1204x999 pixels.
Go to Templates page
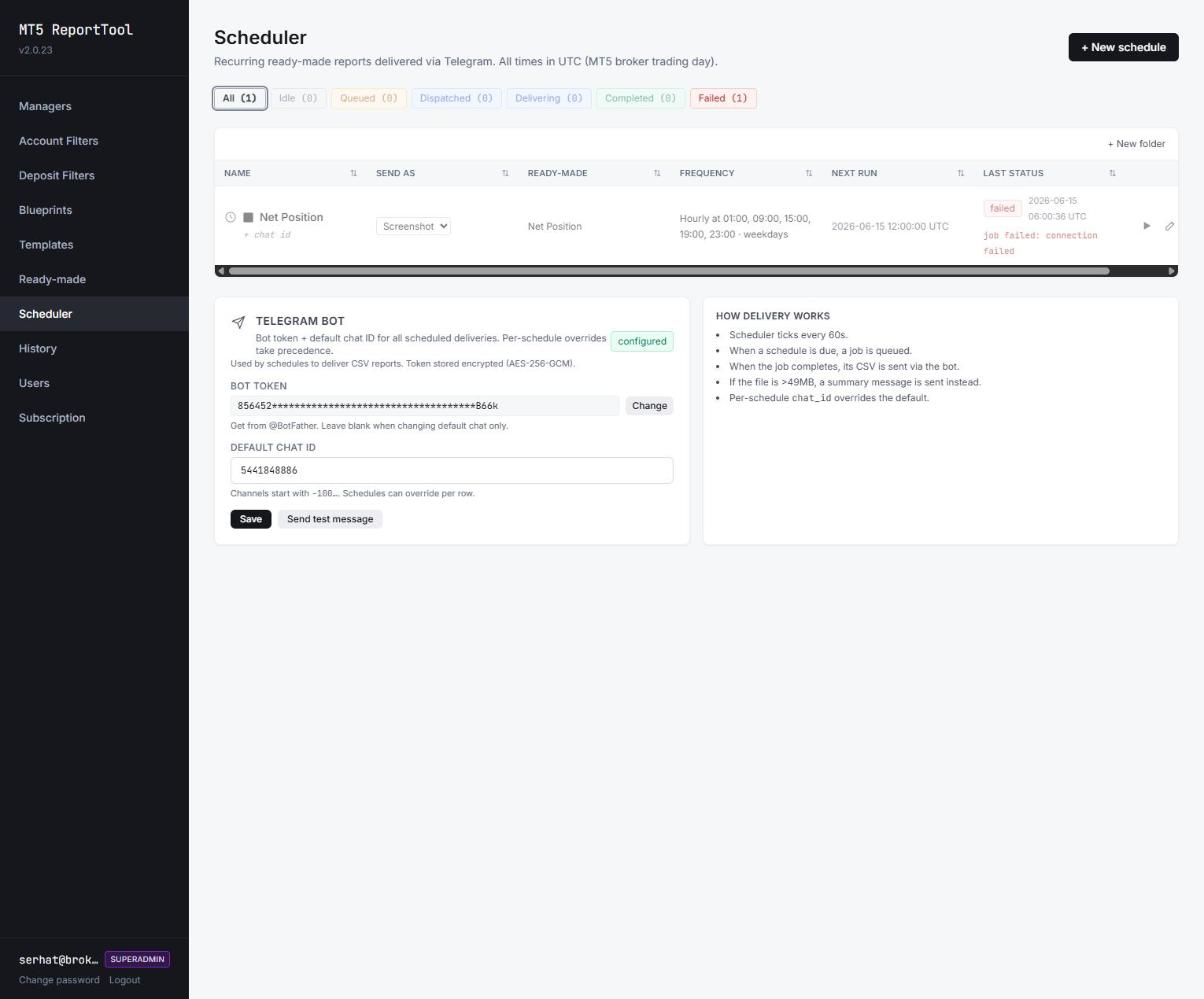[94, 245]
